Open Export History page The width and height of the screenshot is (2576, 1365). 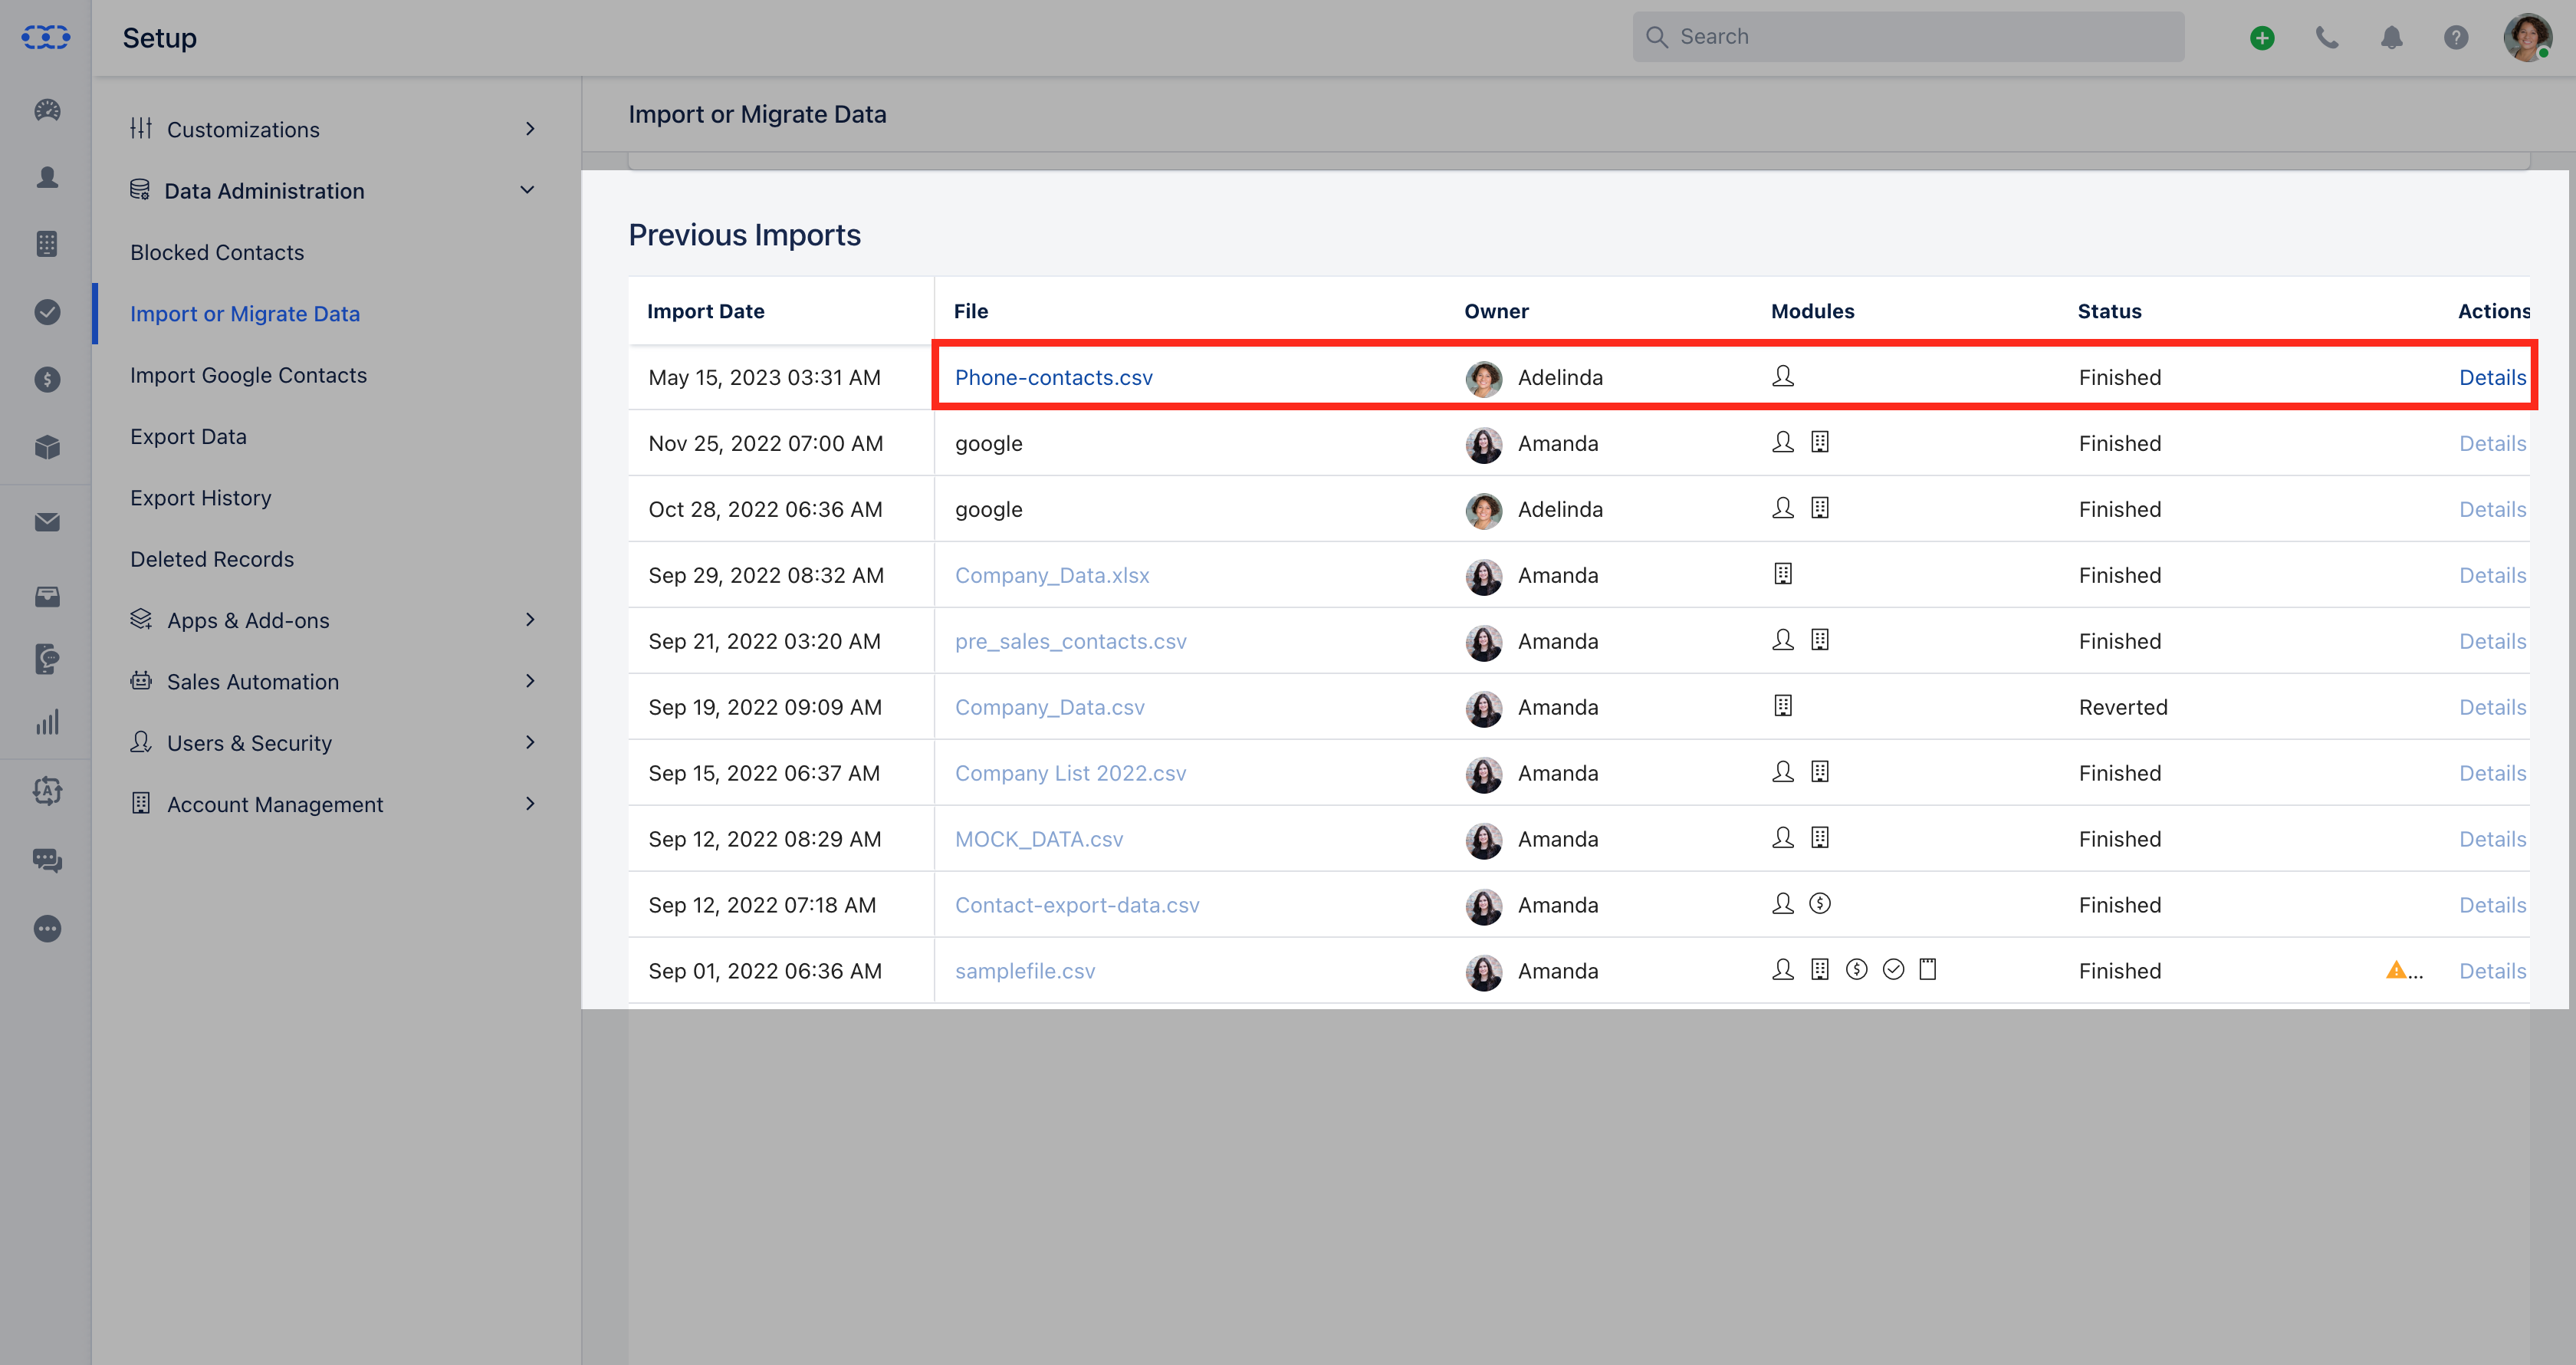[x=200, y=497]
